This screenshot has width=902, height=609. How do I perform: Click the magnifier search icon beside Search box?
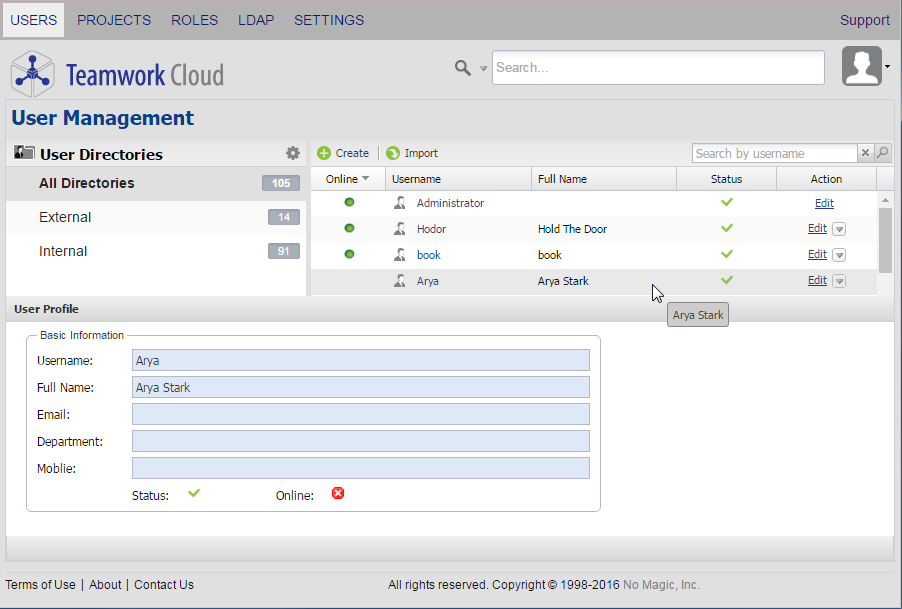[463, 68]
